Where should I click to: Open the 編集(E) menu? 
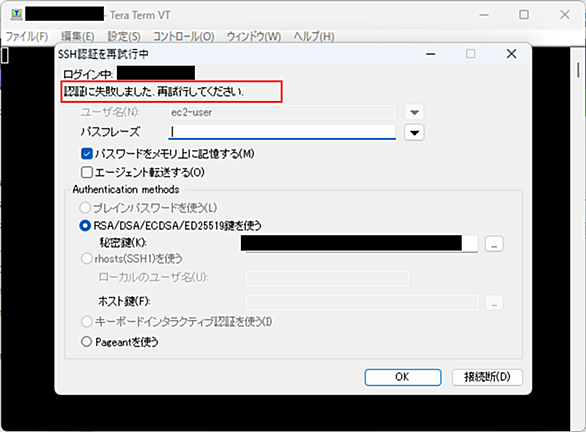coord(78,36)
